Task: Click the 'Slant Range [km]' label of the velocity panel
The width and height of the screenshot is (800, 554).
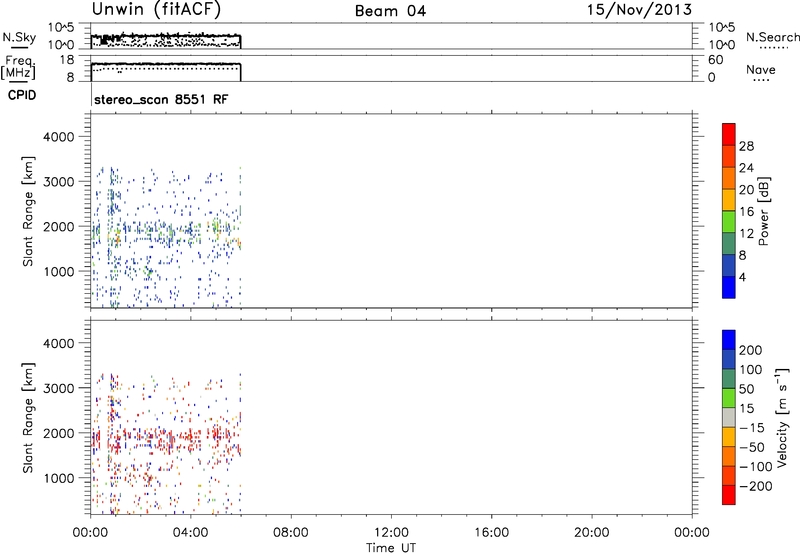Action: coord(28,417)
